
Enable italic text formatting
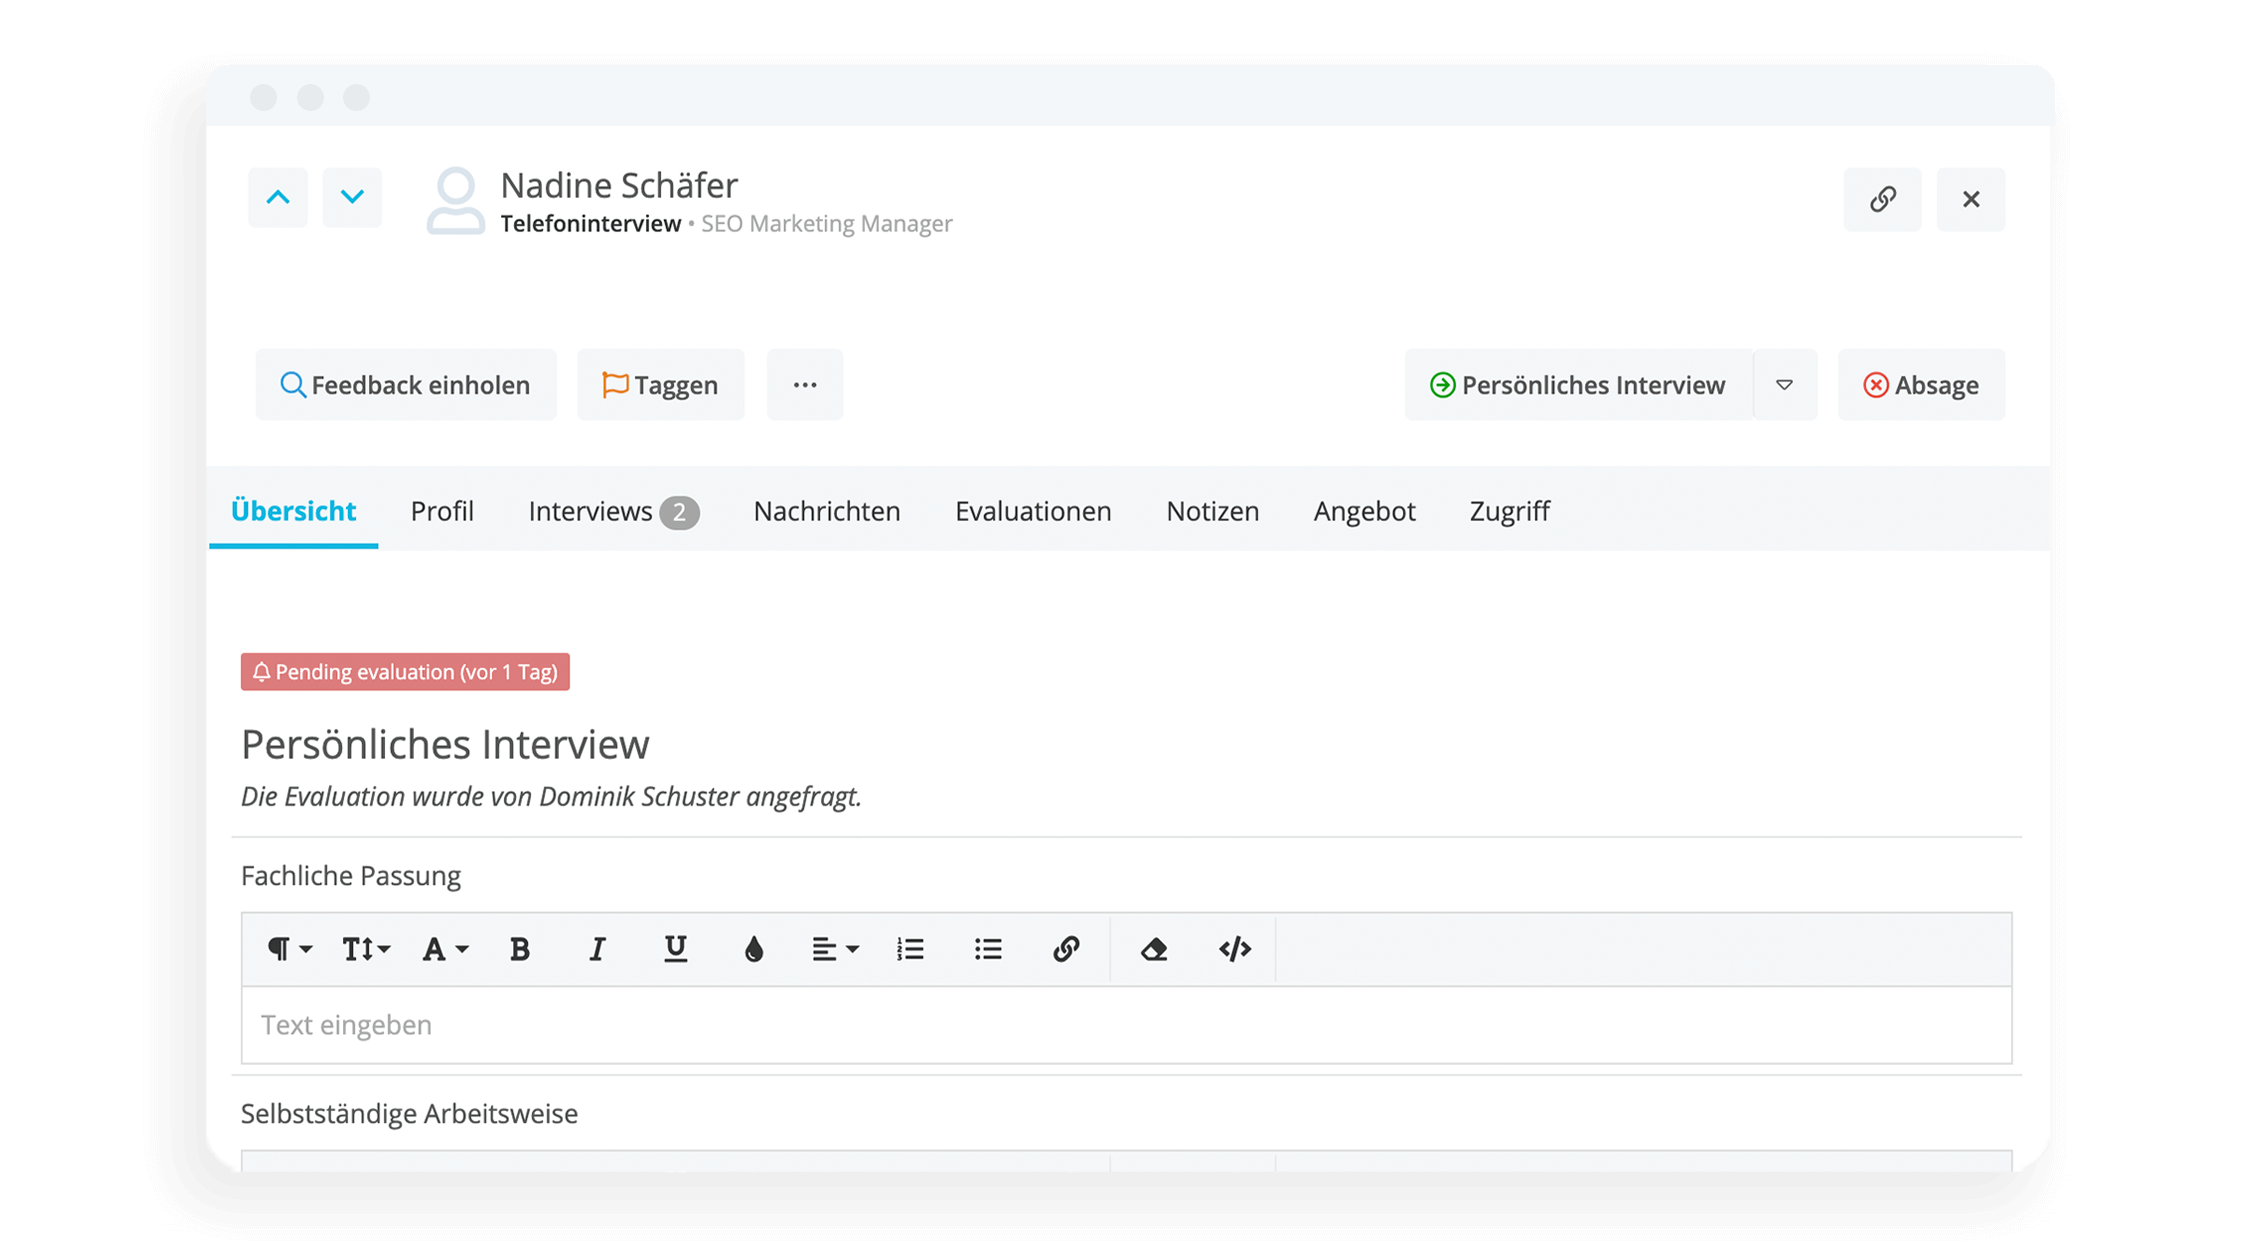click(x=597, y=948)
